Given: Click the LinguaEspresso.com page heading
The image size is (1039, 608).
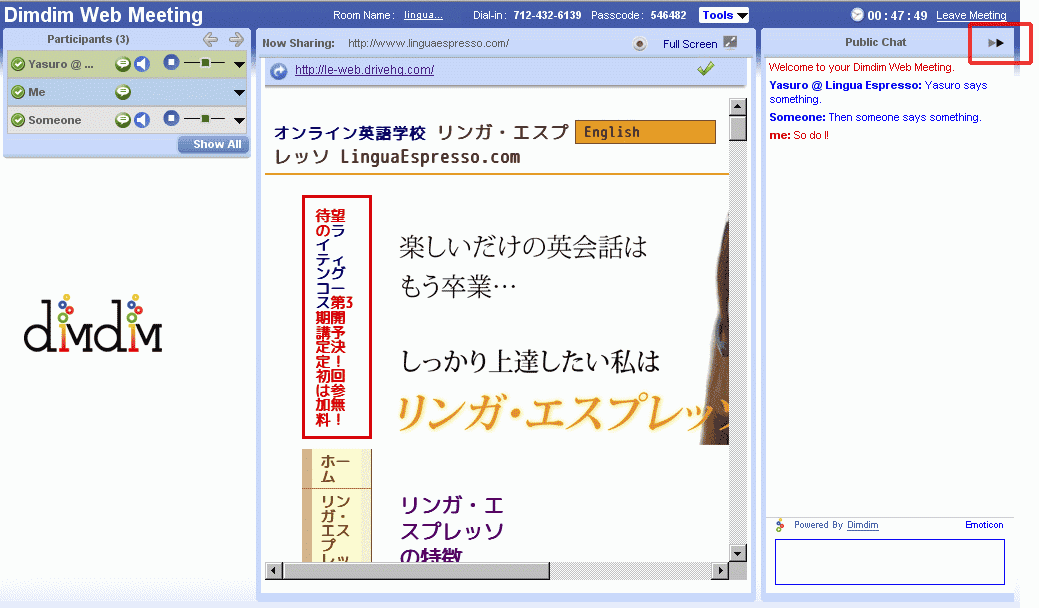Looking at the screenshot, I should [431, 158].
